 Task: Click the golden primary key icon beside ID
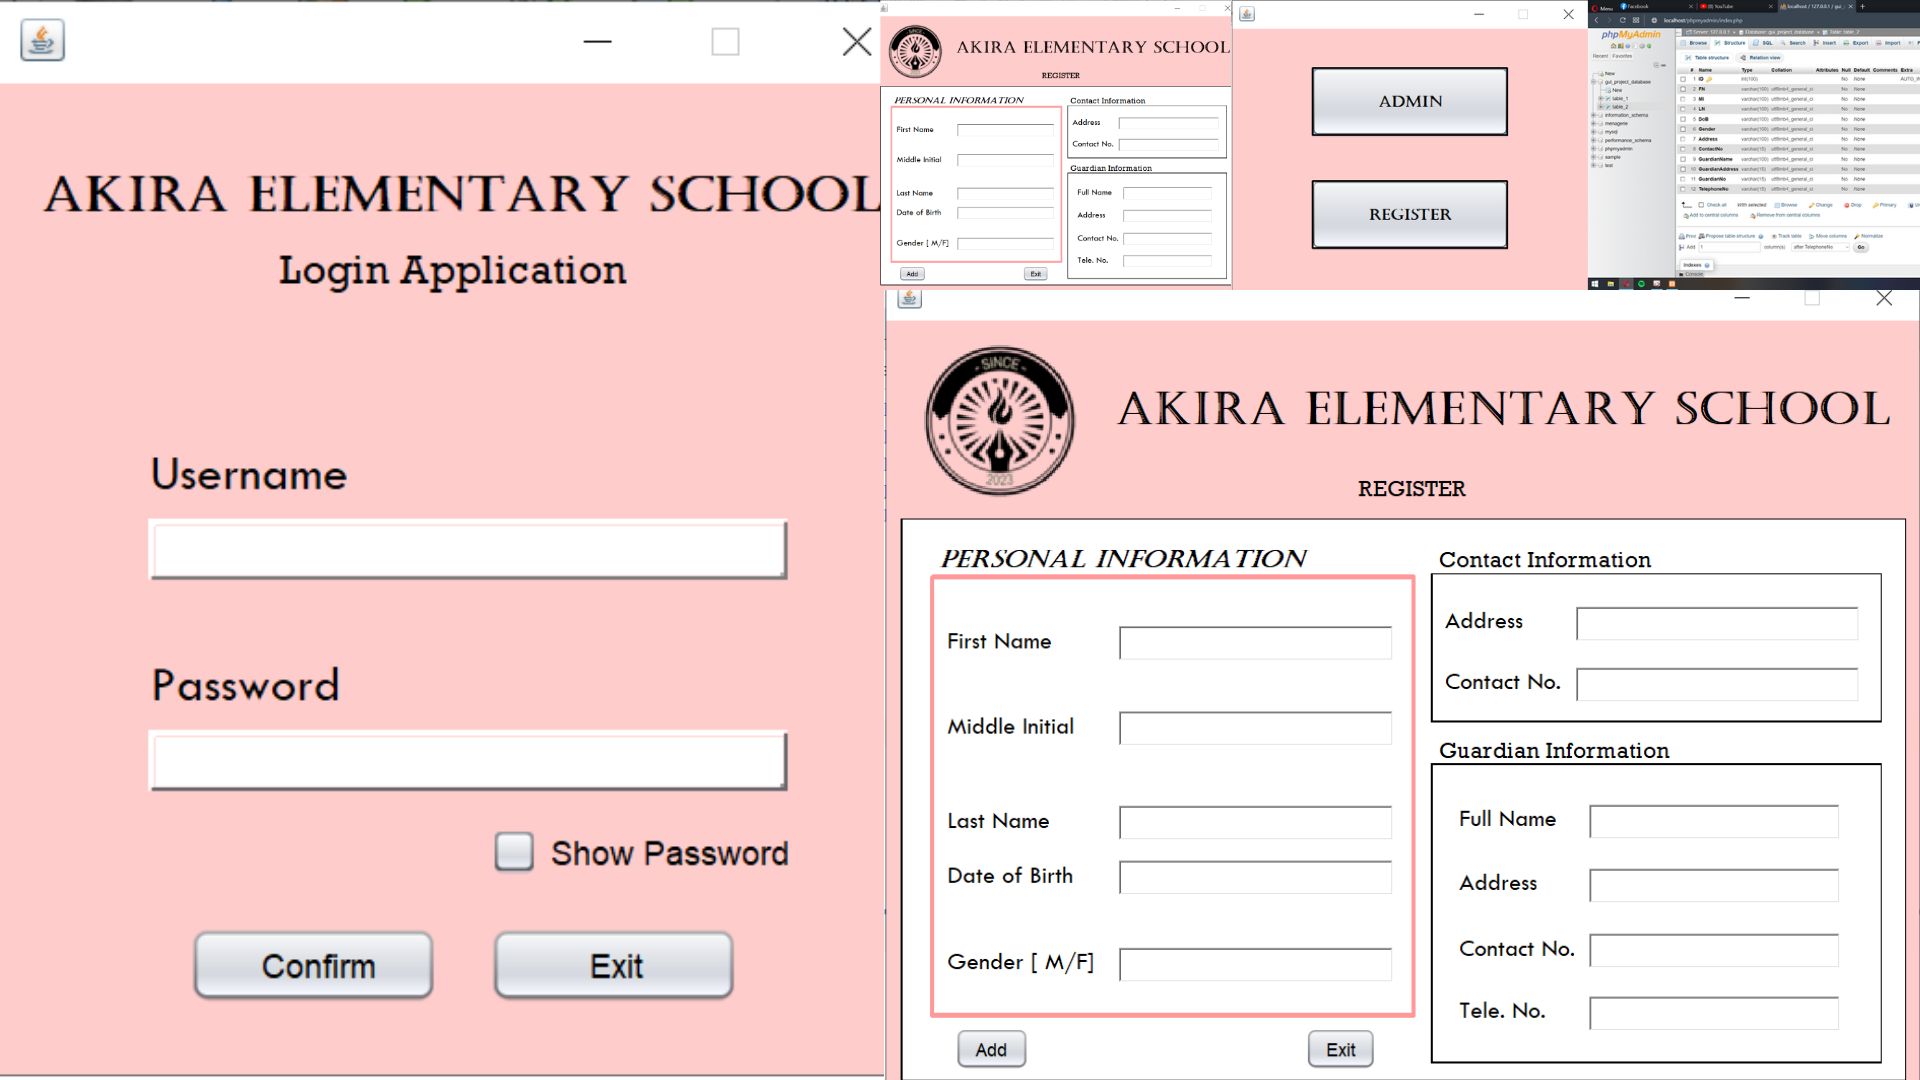point(1710,79)
